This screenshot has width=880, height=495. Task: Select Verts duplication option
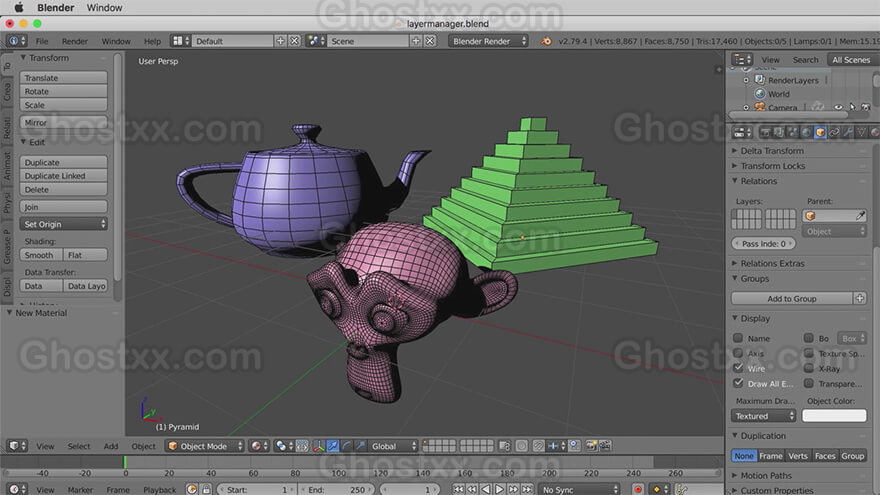[798, 456]
